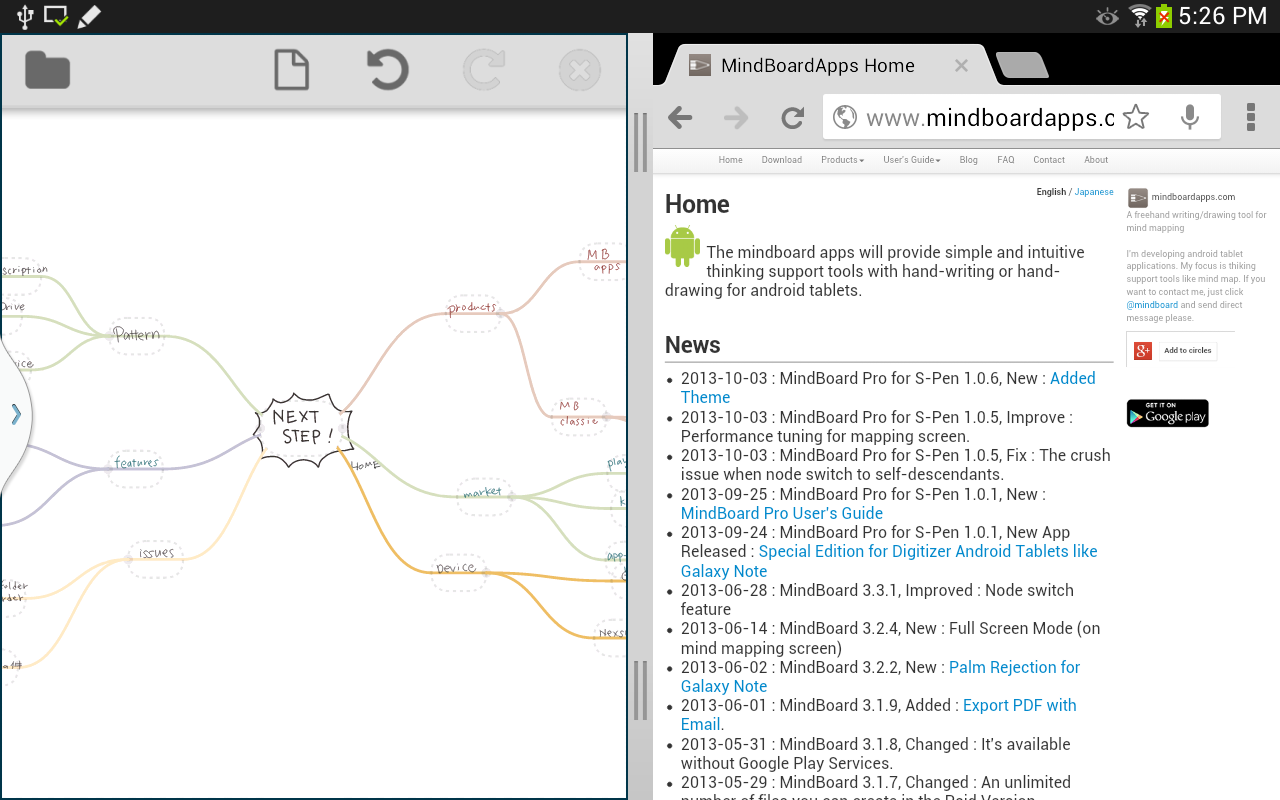The image size is (1280, 800).
Task: Expand the User's Guide dropdown menu
Action: coord(911,160)
